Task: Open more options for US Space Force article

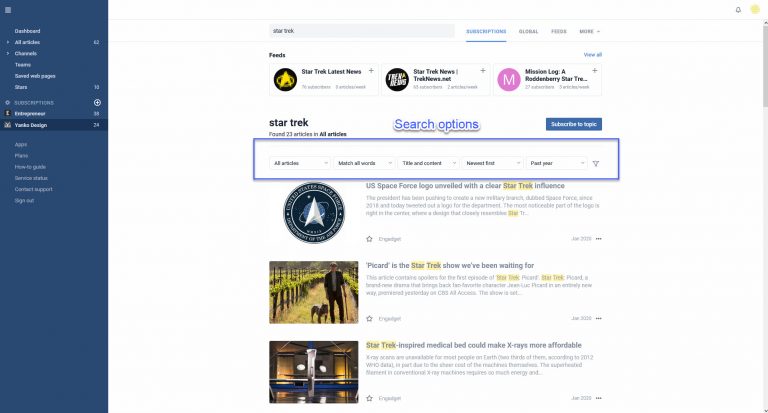Action: point(599,239)
